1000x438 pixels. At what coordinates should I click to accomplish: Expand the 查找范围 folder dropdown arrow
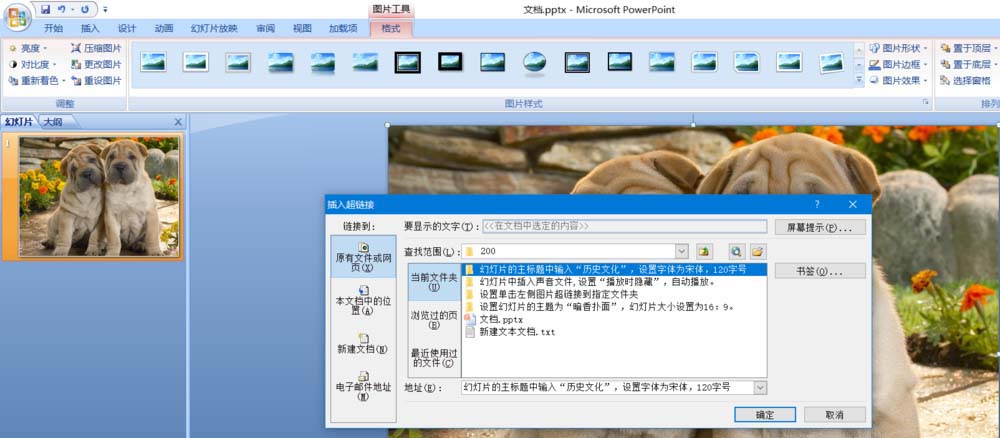point(682,251)
